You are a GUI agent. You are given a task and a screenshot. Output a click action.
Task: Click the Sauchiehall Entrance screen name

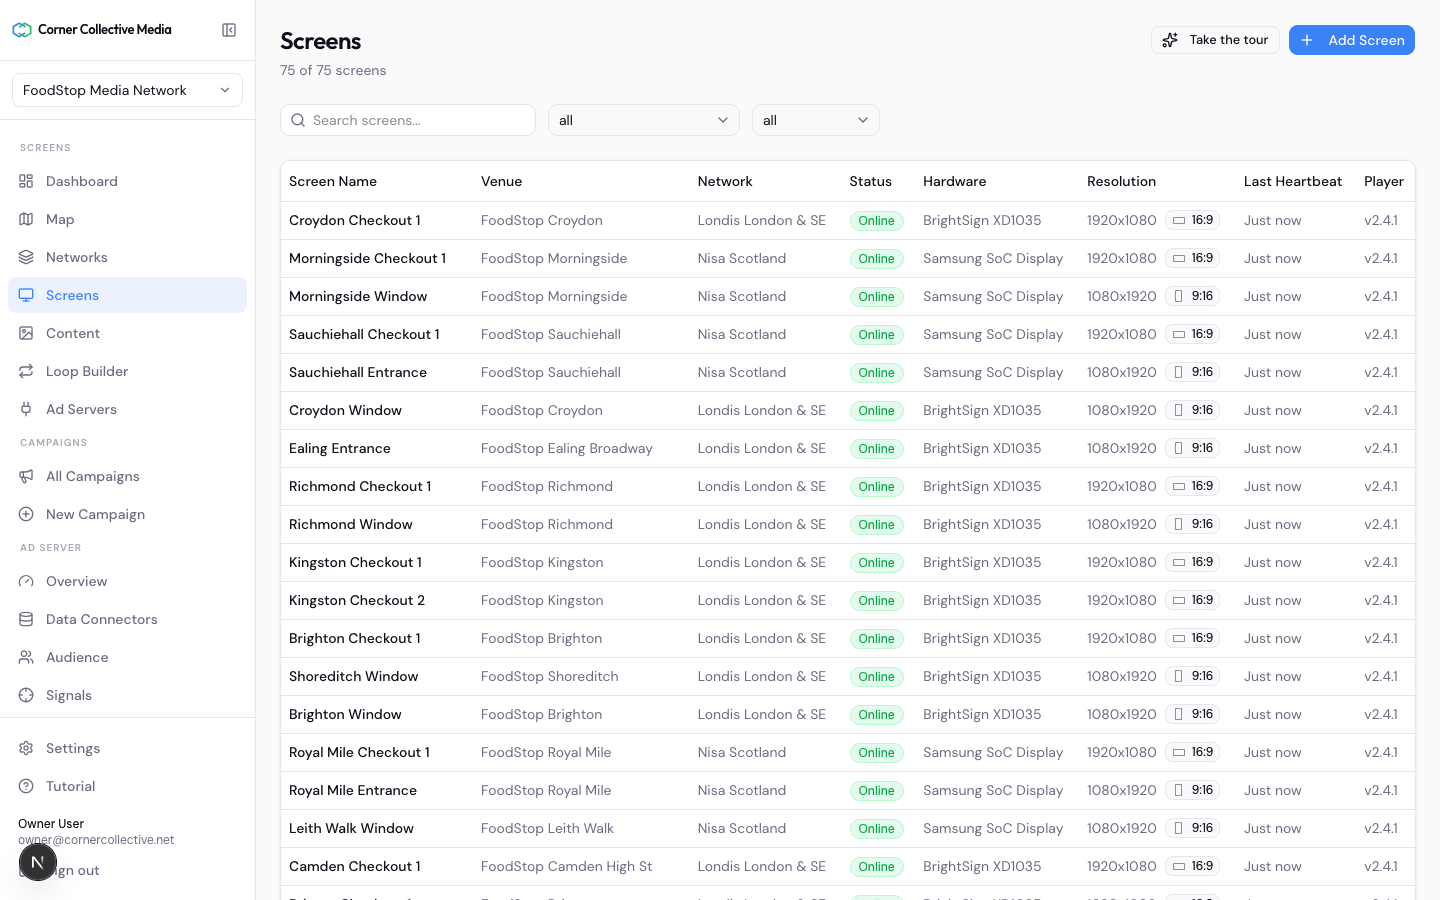point(358,372)
